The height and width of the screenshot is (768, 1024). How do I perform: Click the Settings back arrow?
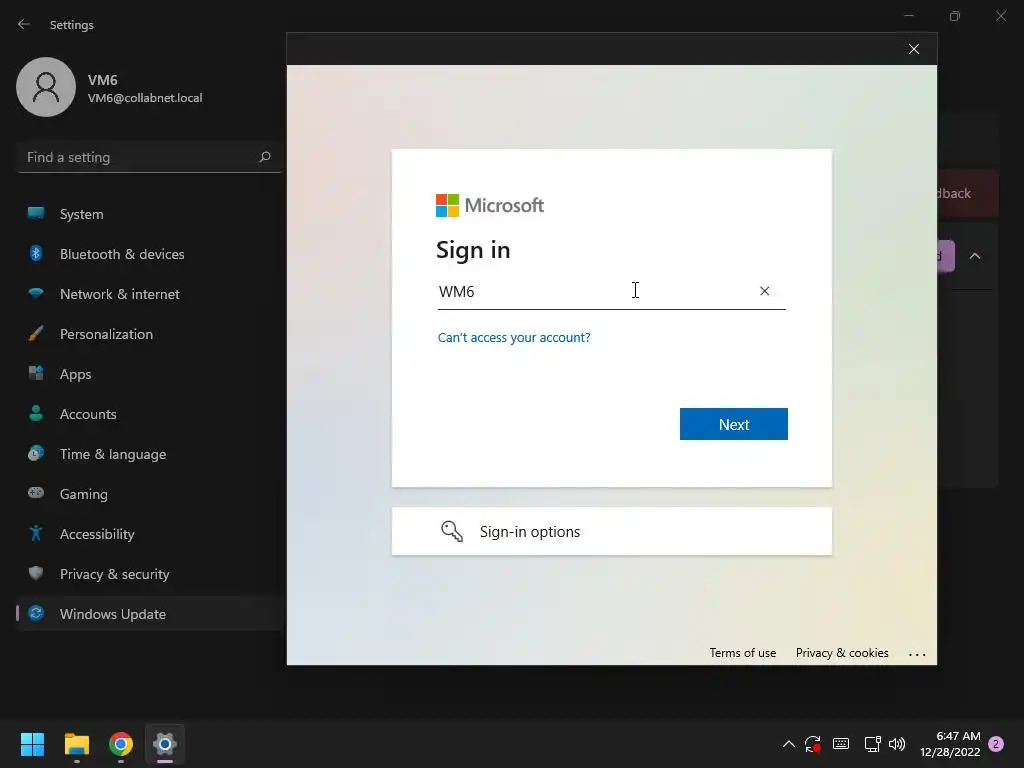point(24,24)
